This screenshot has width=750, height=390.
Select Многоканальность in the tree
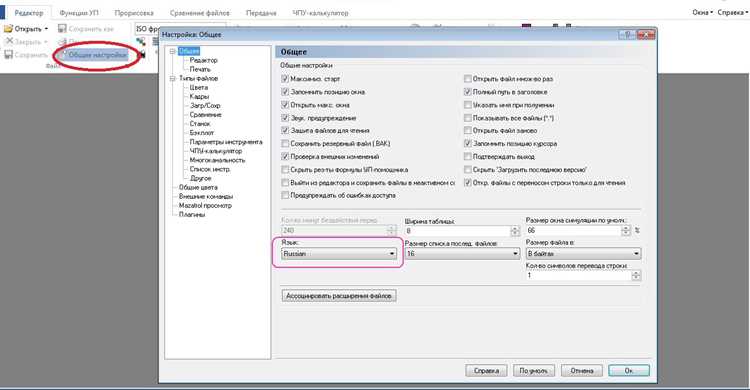tap(217, 160)
